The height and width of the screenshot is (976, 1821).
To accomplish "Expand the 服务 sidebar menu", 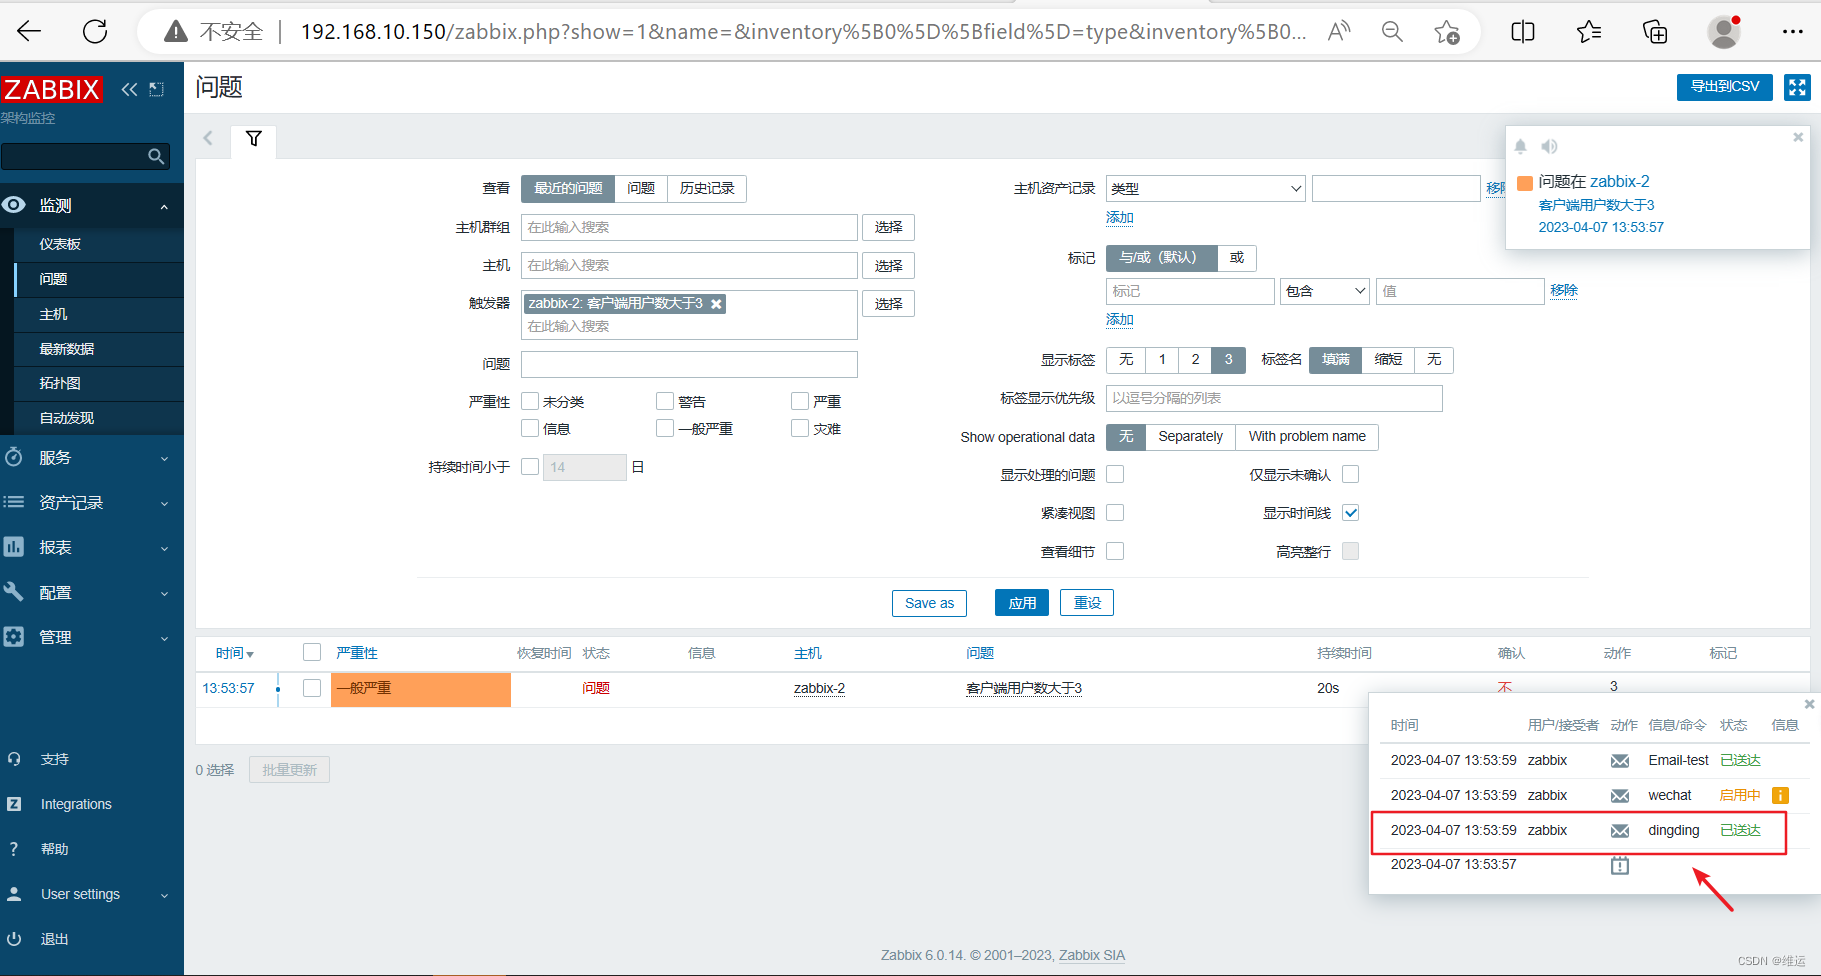I will click(92, 457).
